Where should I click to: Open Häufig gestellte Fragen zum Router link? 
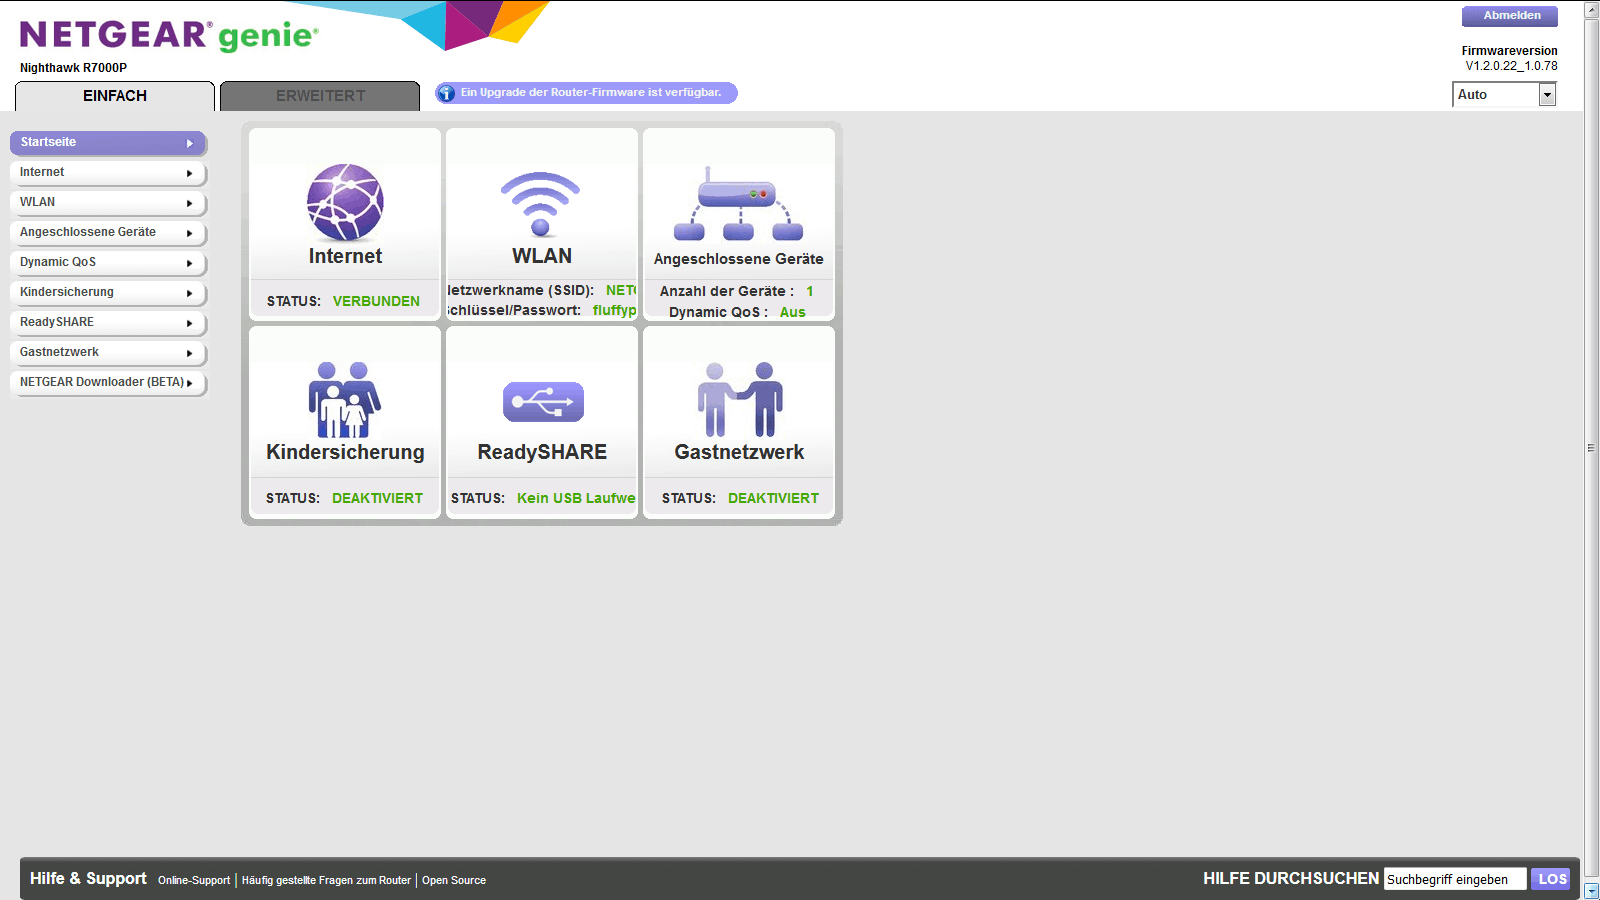[x=326, y=881]
